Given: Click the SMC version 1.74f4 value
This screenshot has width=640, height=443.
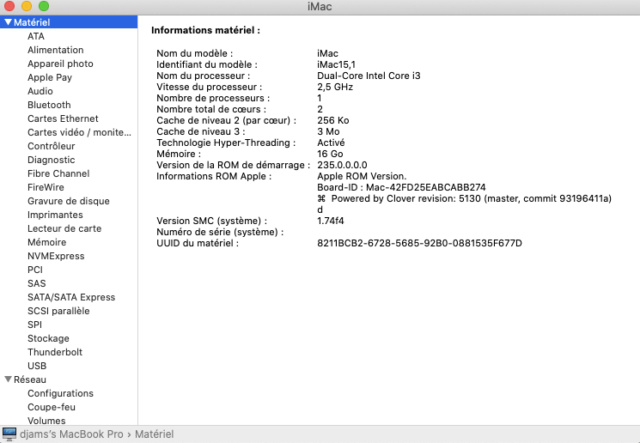Looking at the screenshot, I should (x=331, y=221).
